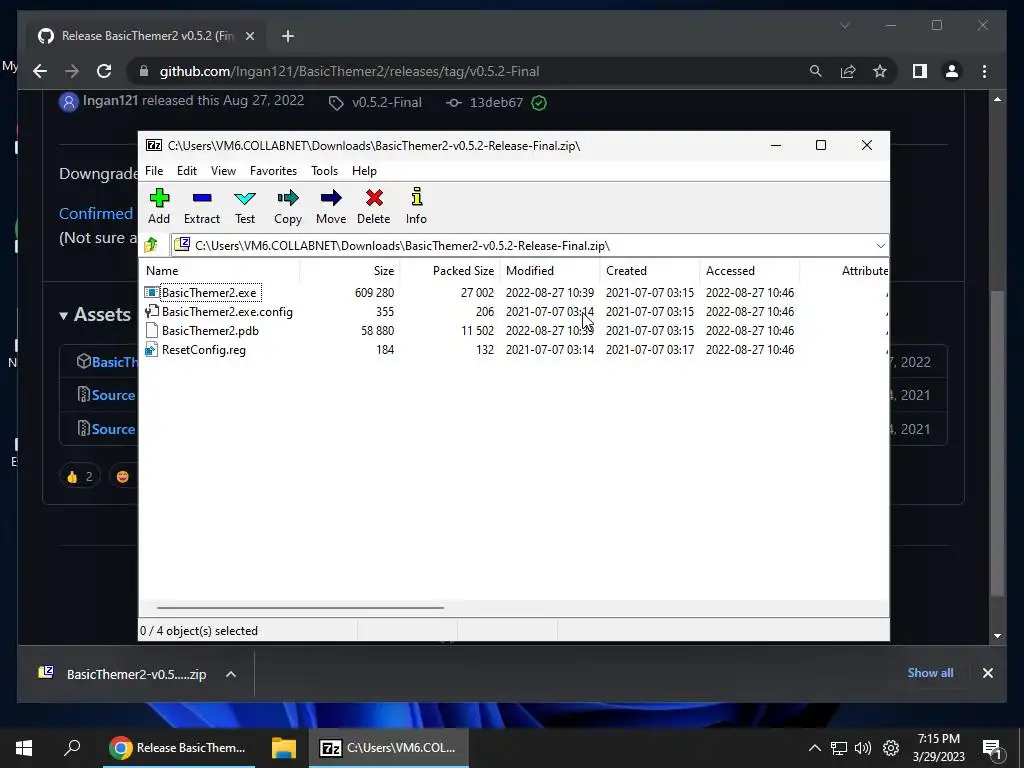Open the downloaded zip options chevron
Screen dimensions: 1024x768
231,674
